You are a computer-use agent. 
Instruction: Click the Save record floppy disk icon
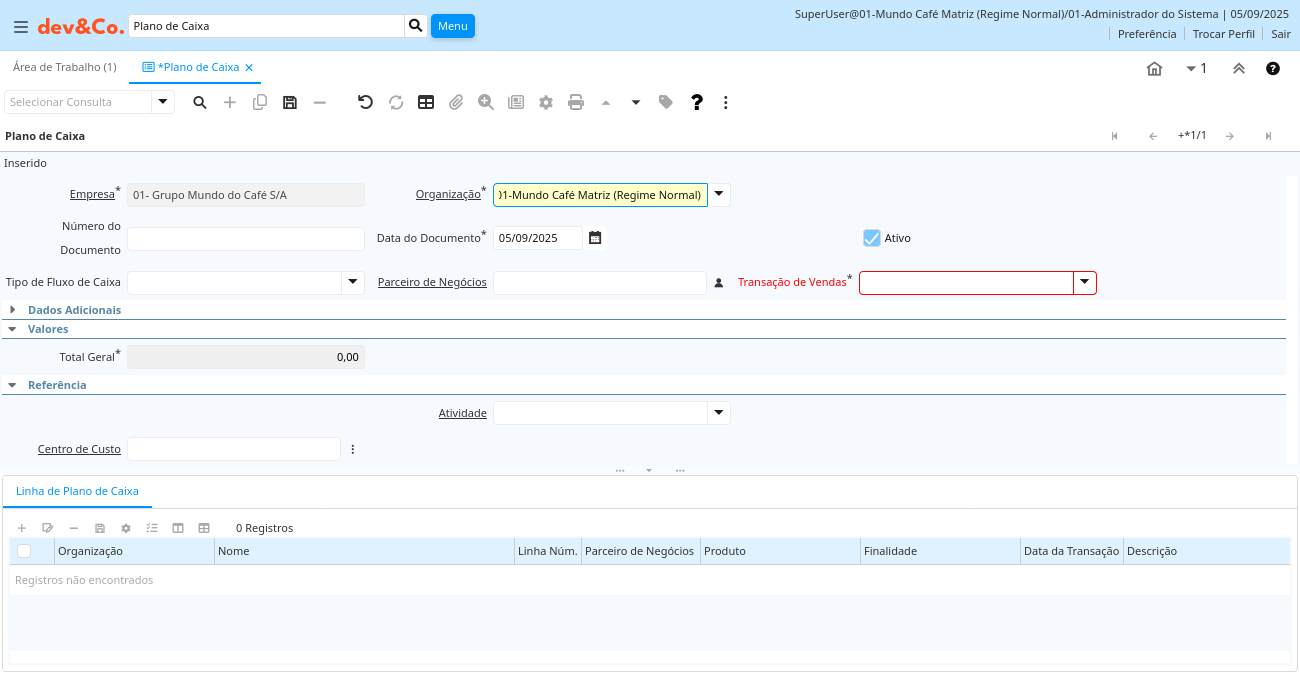tap(290, 102)
